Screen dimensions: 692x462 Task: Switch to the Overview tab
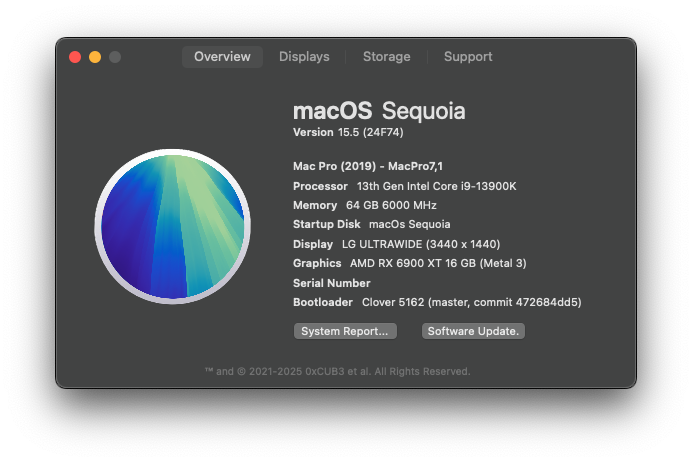point(222,57)
